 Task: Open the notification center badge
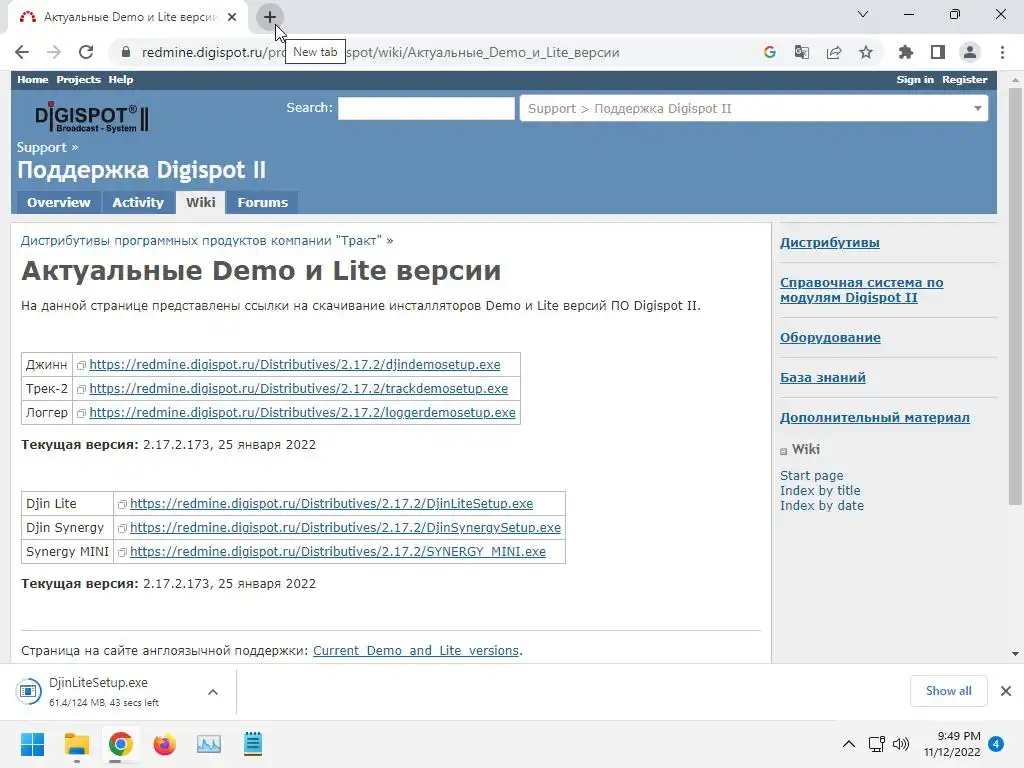pos(996,744)
